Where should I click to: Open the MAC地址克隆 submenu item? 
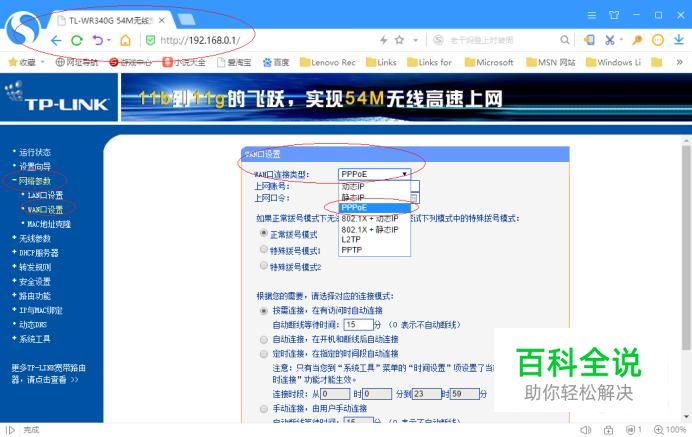pyautogui.click(x=49, y=224)
